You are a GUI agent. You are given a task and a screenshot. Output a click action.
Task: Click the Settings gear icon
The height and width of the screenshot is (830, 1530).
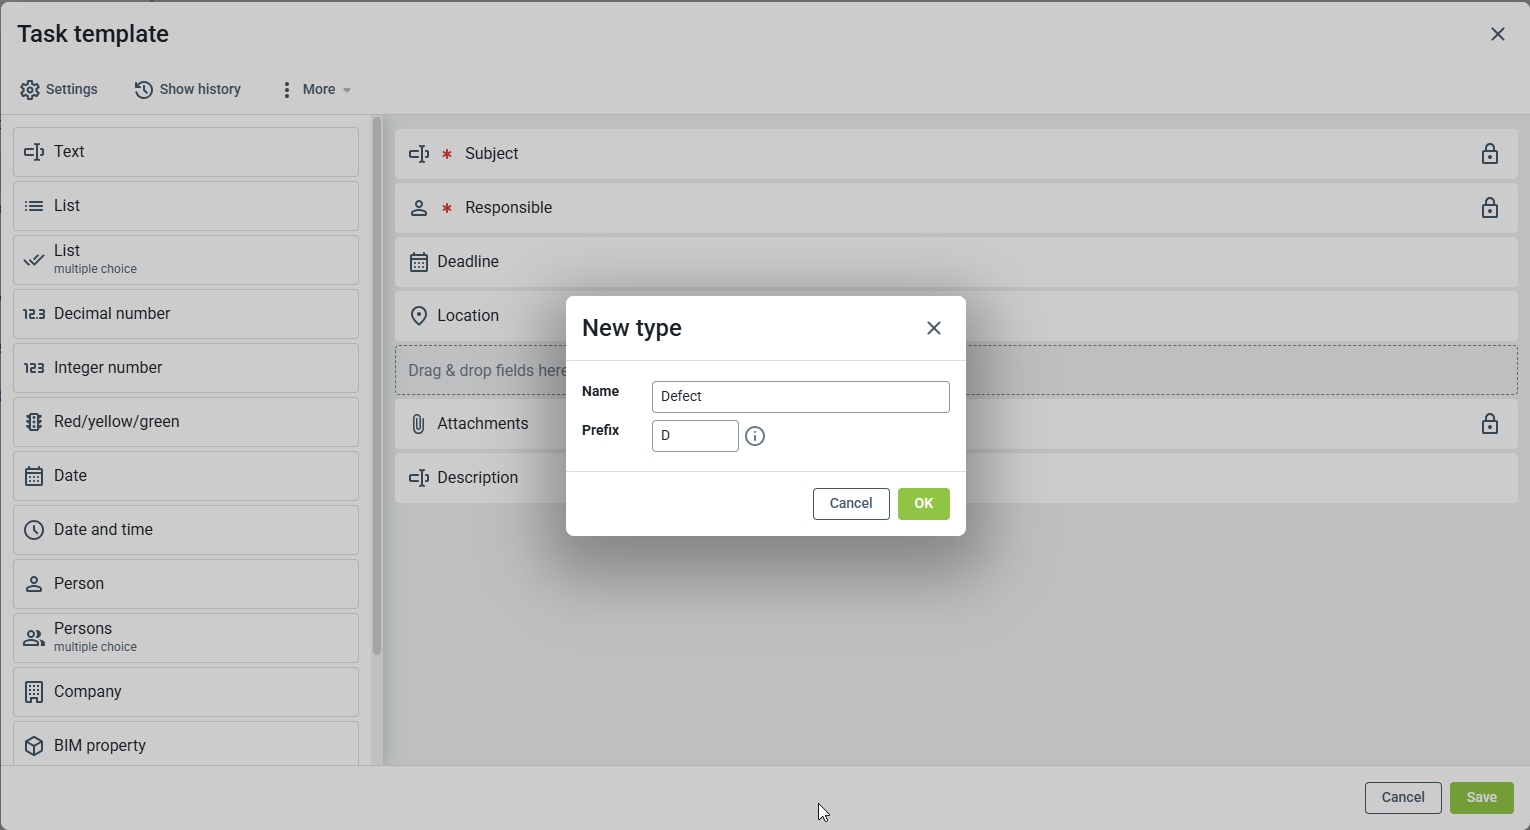click(30, 90)
